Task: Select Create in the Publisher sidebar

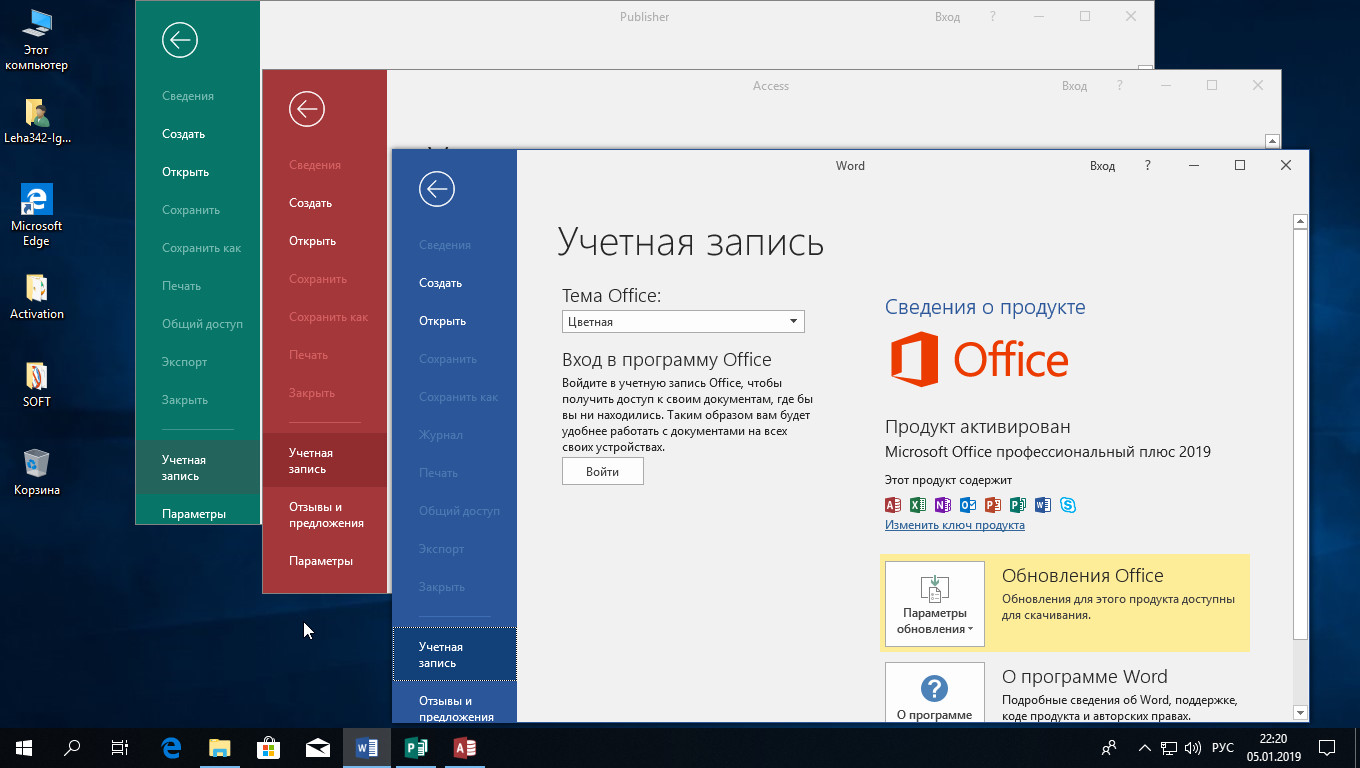Action: tap(183, 134)
